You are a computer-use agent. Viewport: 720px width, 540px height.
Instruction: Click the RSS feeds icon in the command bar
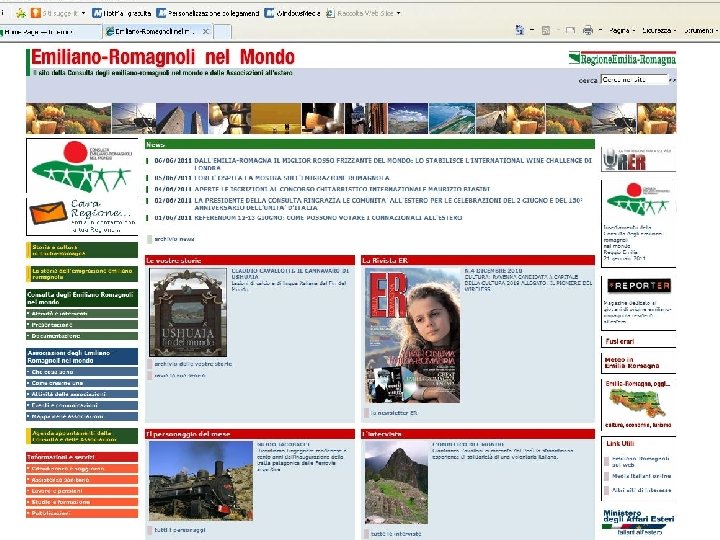click(546, 31)
